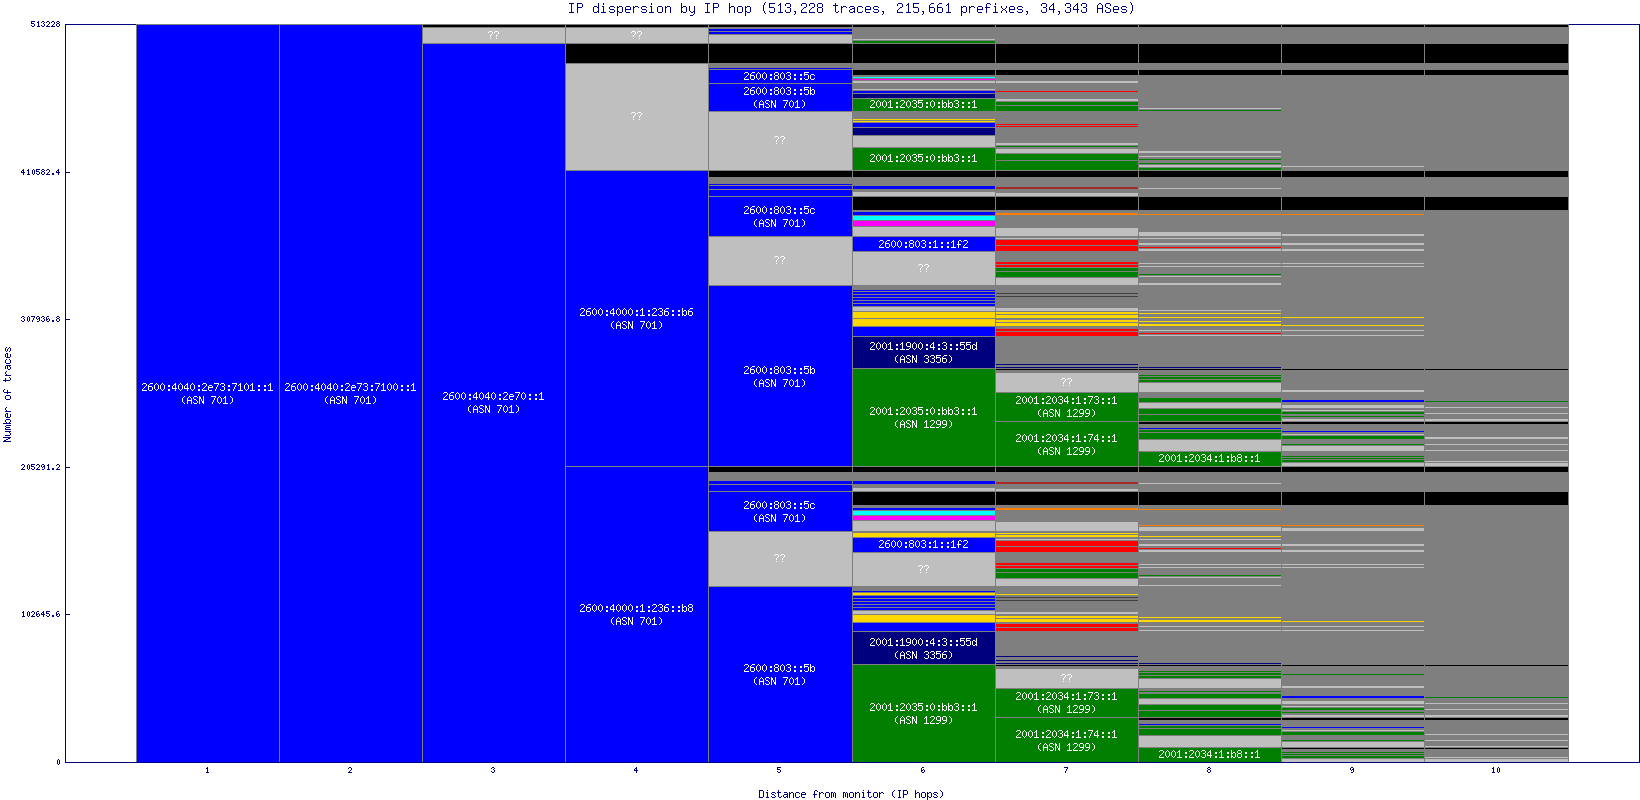Click the 2600:4000:1:236::b8 block
Viewport: 1640px width, 800px height.
point(637,615)
